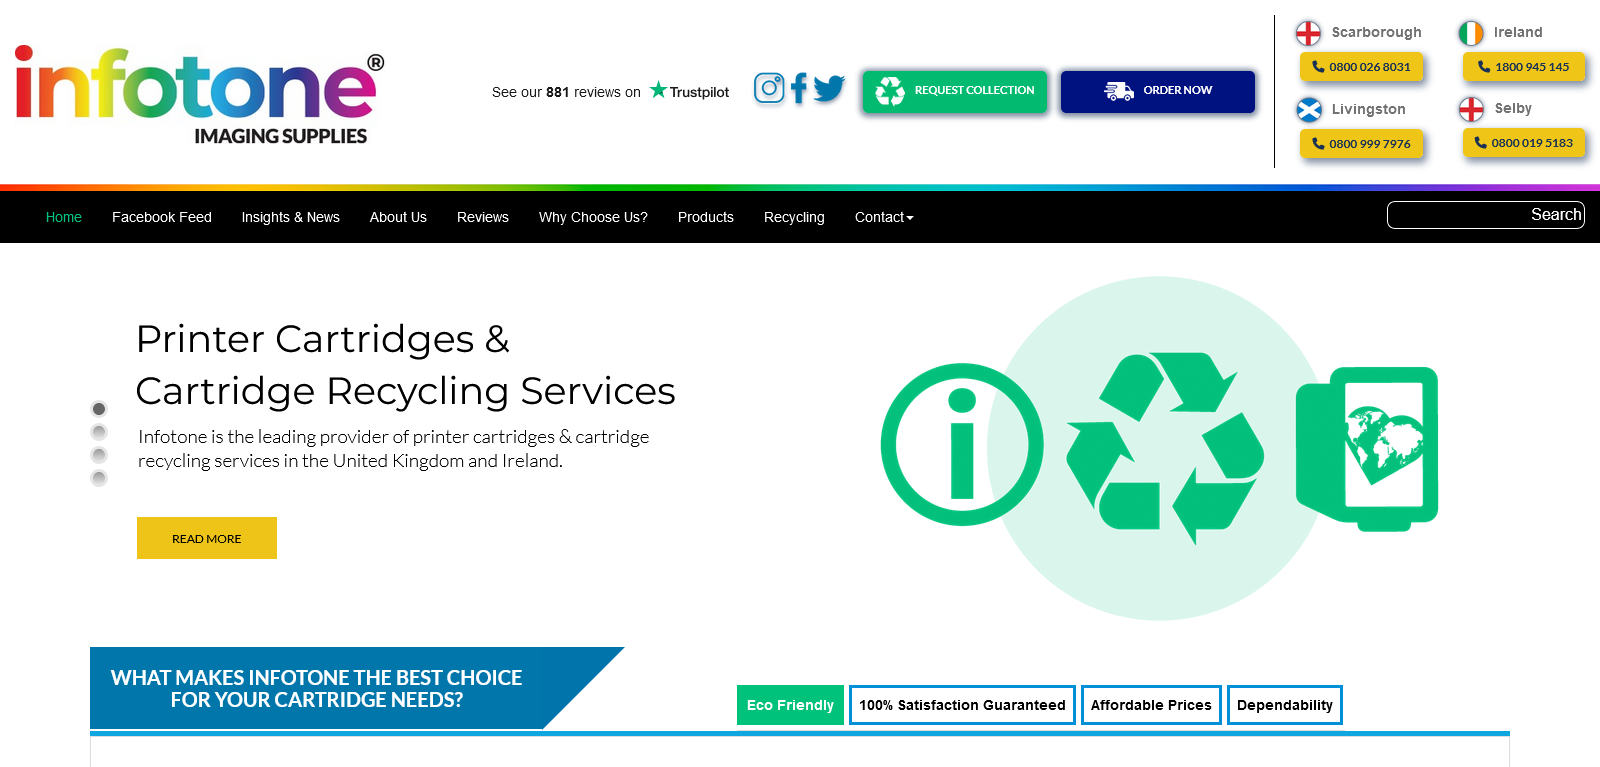This screenshot has width=1600, height=767.
Task: Click the Ireland flag icon
Action: pyautogui.click(x=1471, y=33)
